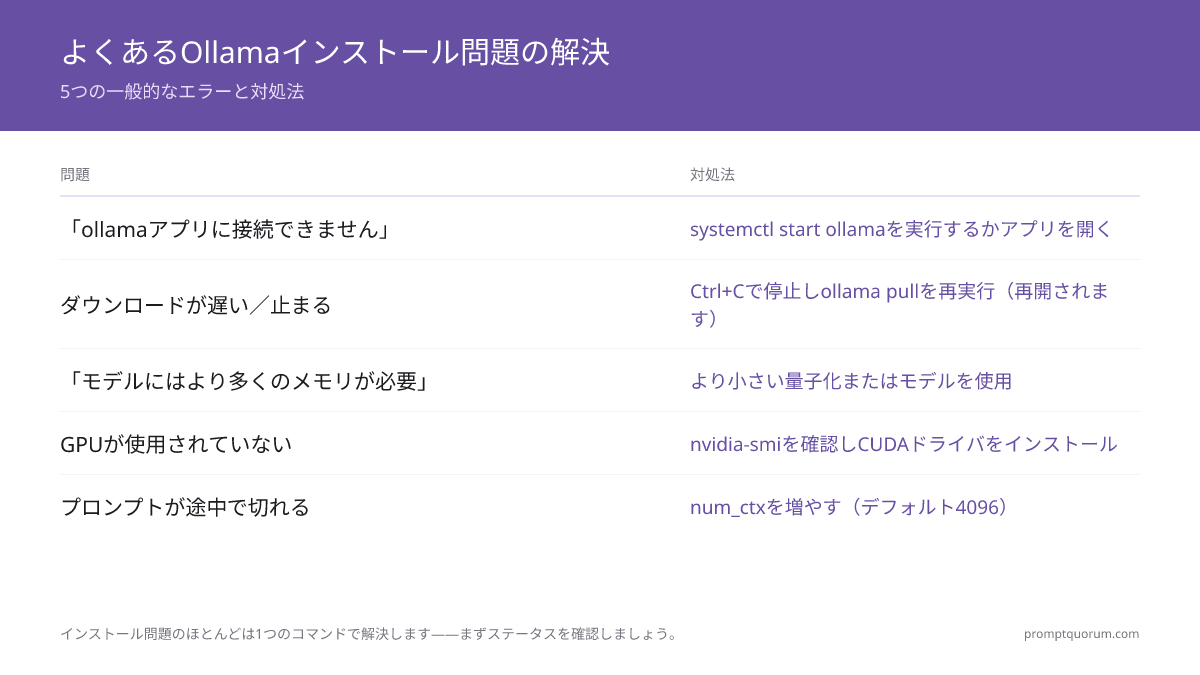Select the fix より小さい量子化またはモデルを使用

(x=851, y=381)
